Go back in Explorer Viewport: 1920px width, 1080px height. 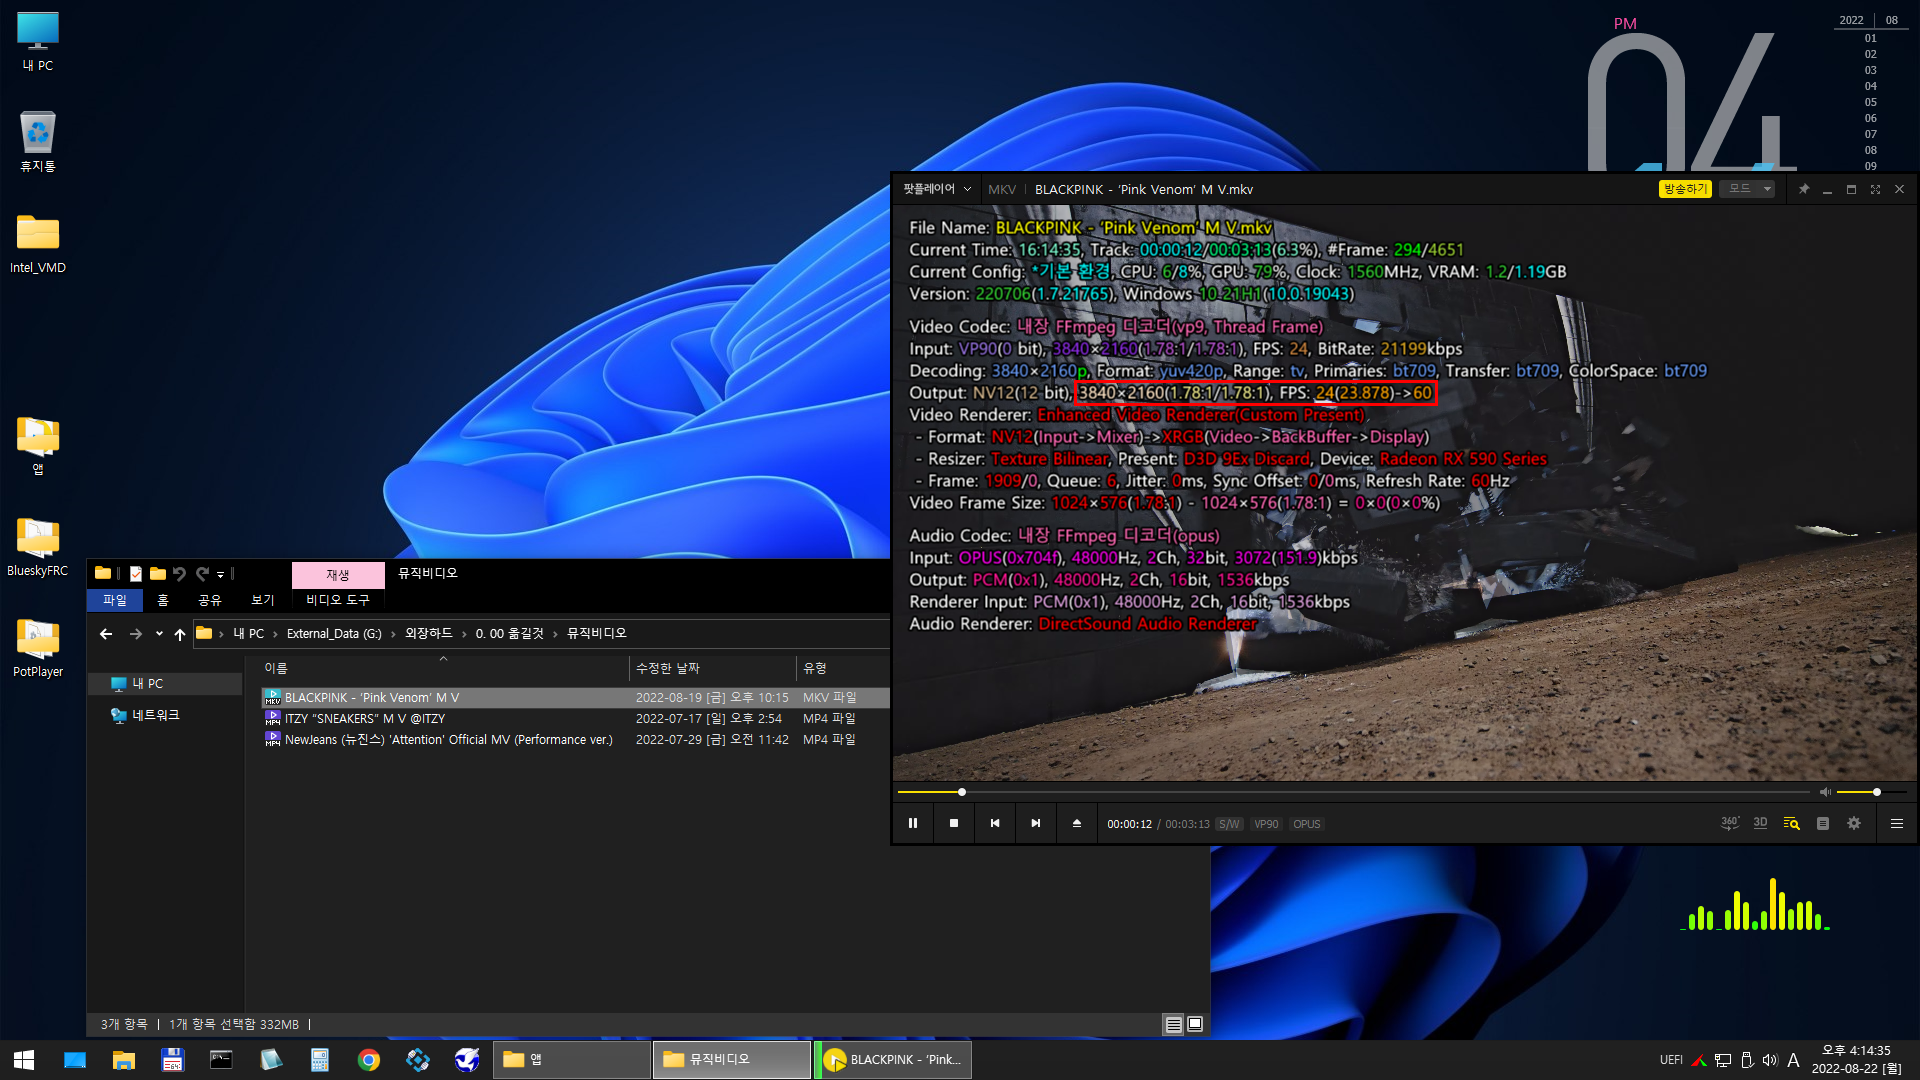[x=106, y=634]
